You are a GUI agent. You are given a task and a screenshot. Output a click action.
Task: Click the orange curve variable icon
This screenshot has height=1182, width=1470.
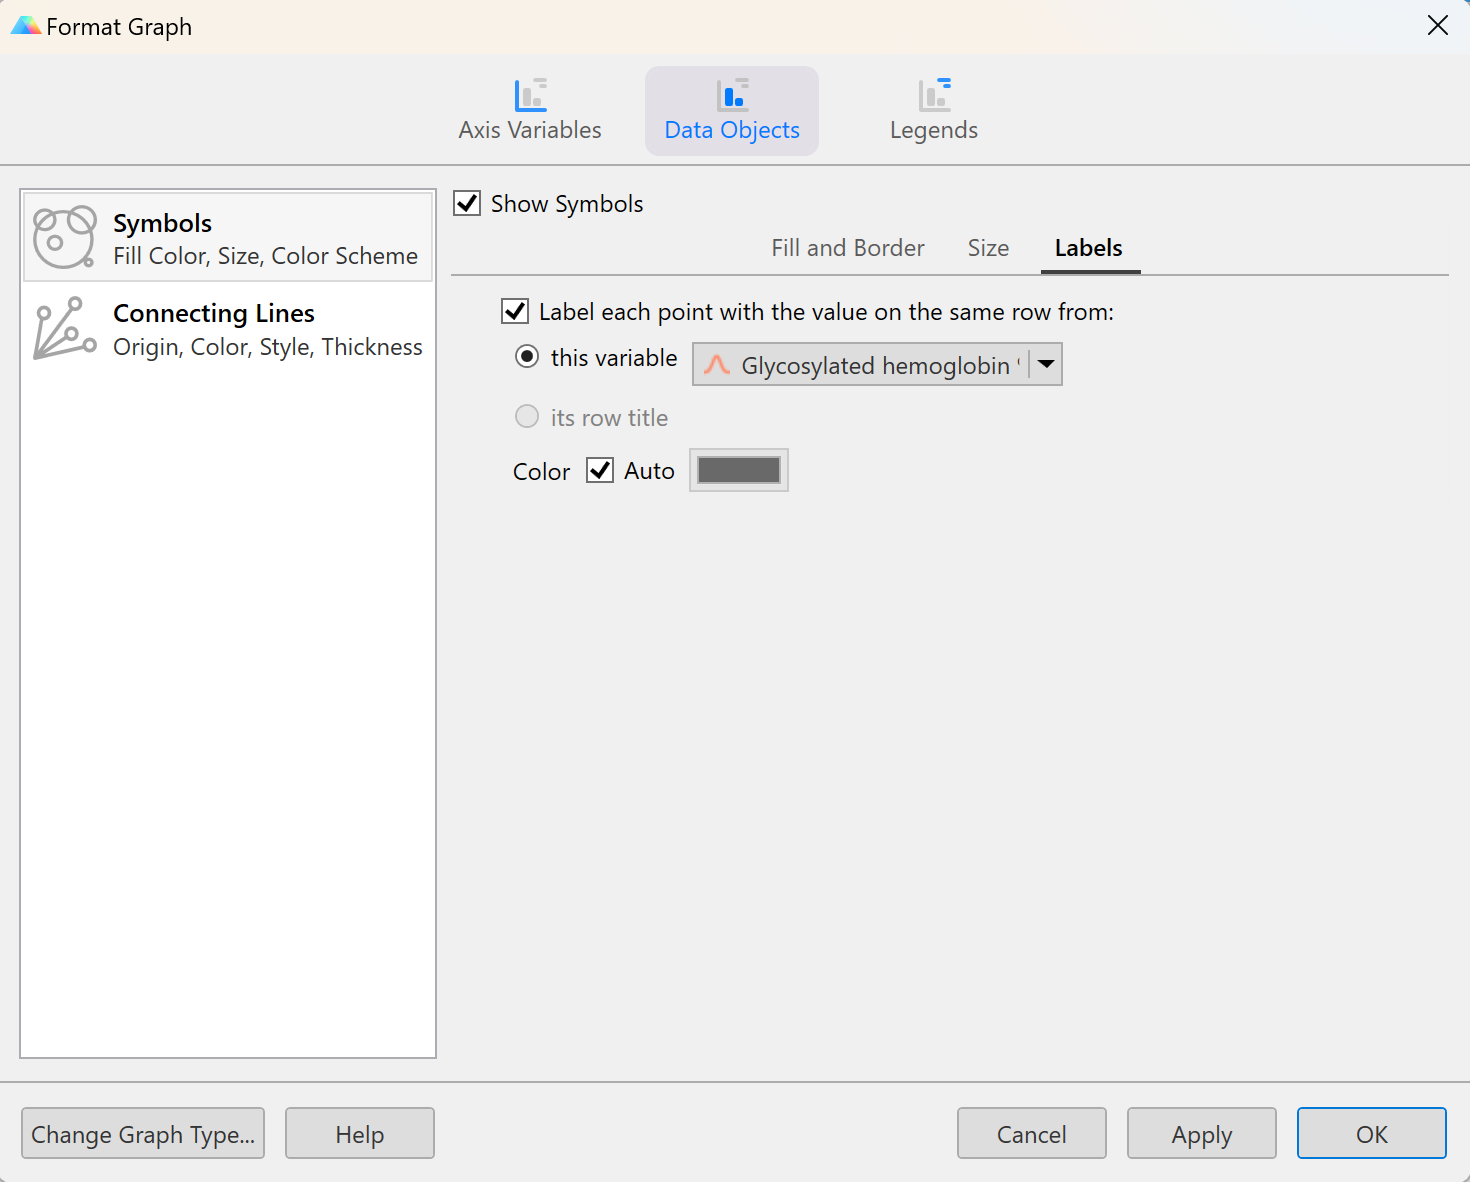click(x=717, y=365)
